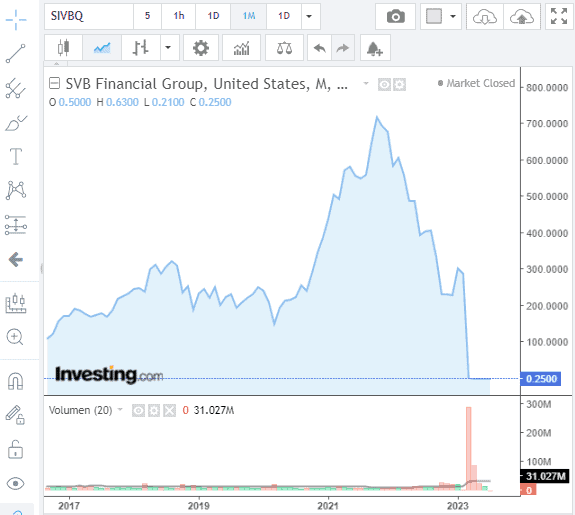Open Volumen indicator settings gear
The width and height of the screenshot is (575, 515).
point(154,411)
